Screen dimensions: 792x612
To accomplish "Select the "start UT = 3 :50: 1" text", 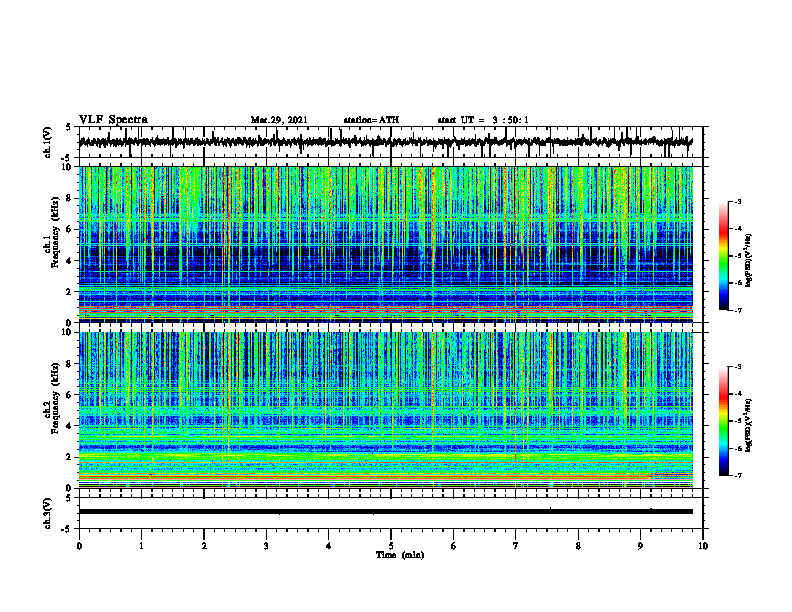I will pyautogui.click(x=483, y=120).
